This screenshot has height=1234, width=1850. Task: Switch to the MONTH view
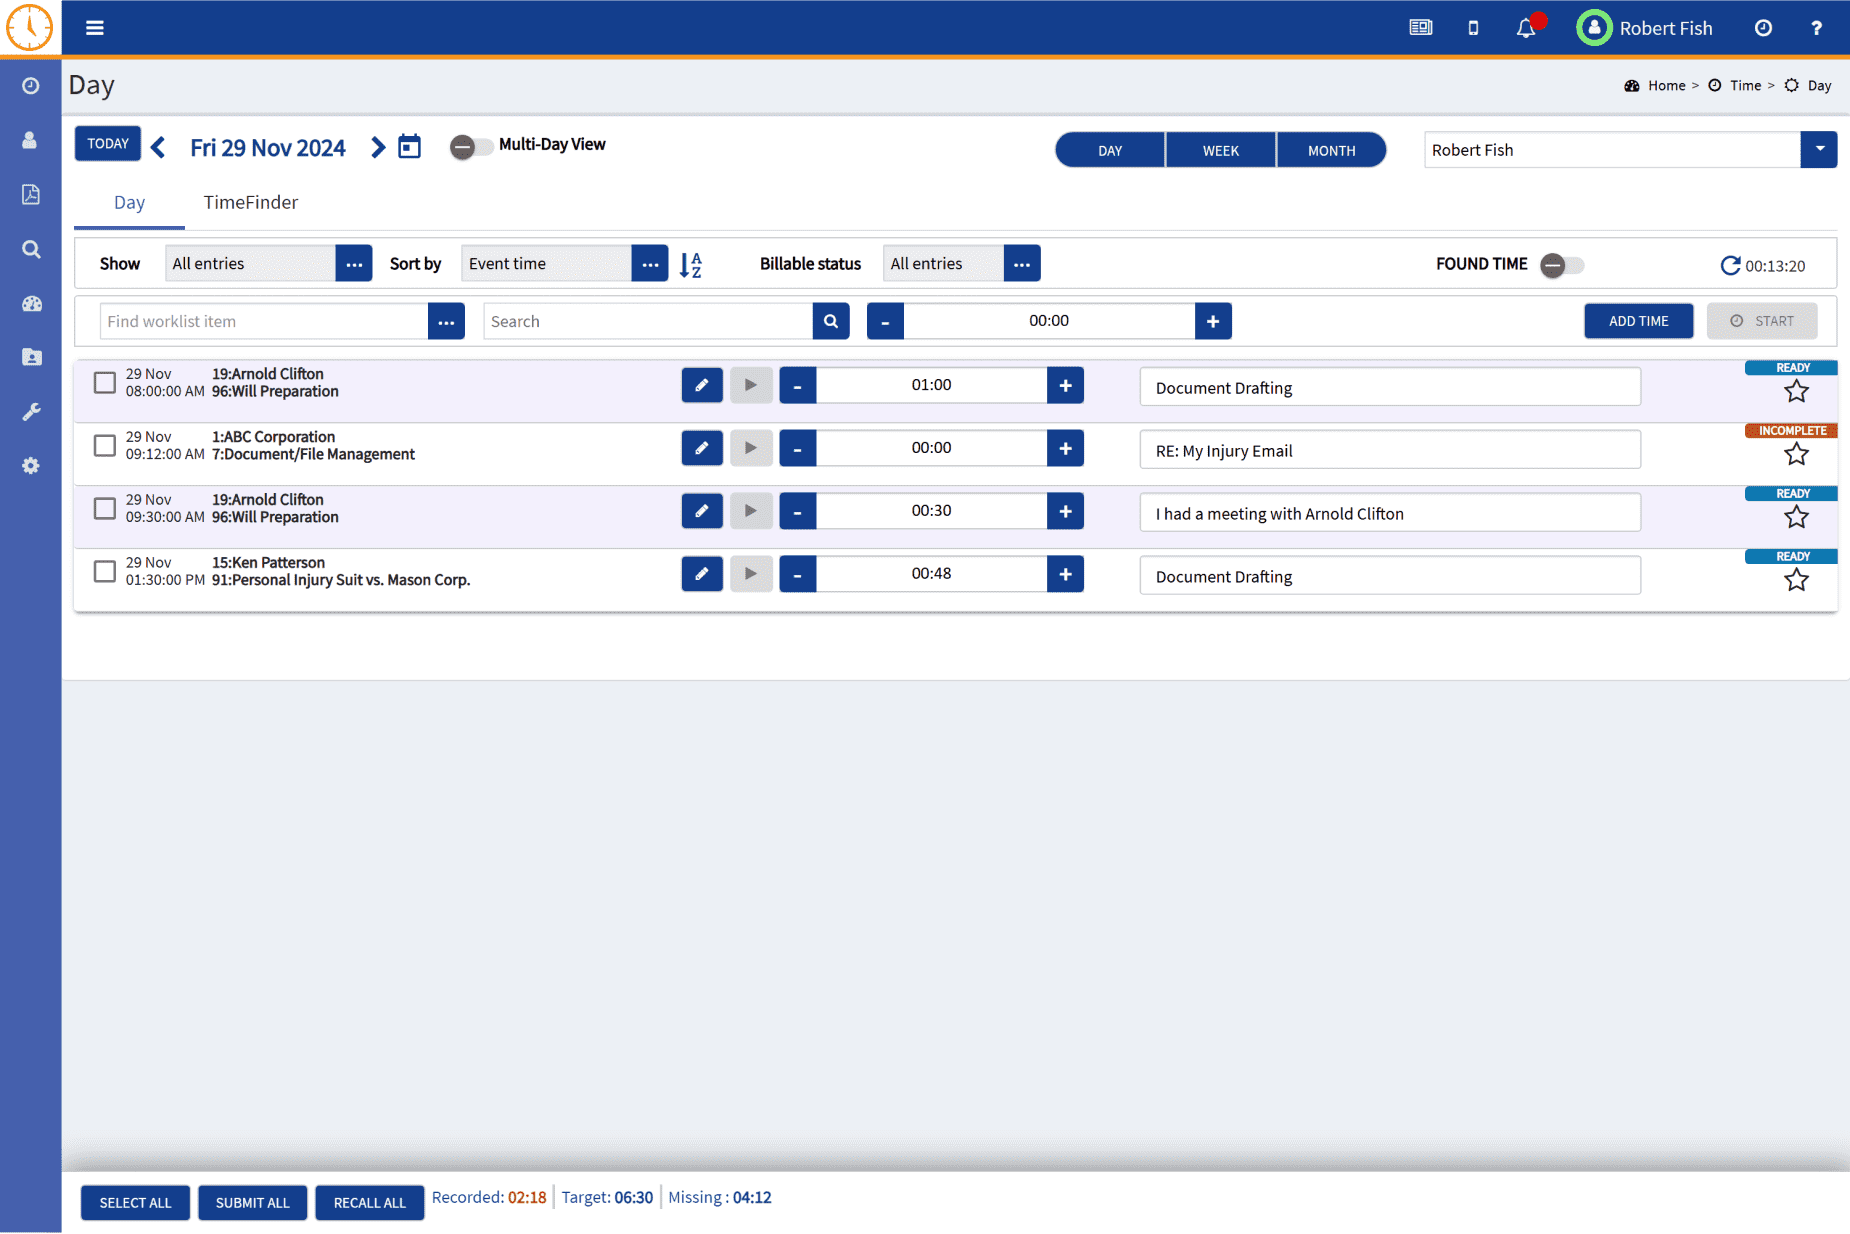click(1331, 149)
